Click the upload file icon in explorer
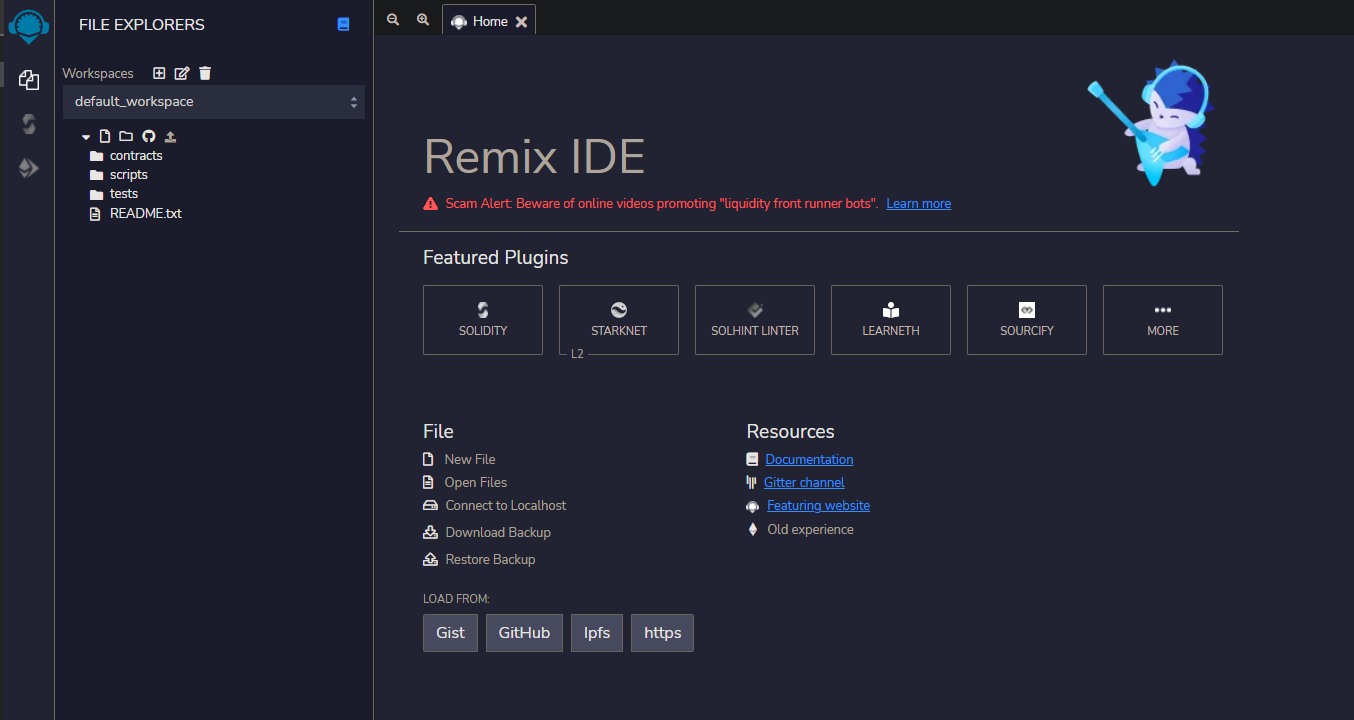The image size is (1354, 720). 170,136
